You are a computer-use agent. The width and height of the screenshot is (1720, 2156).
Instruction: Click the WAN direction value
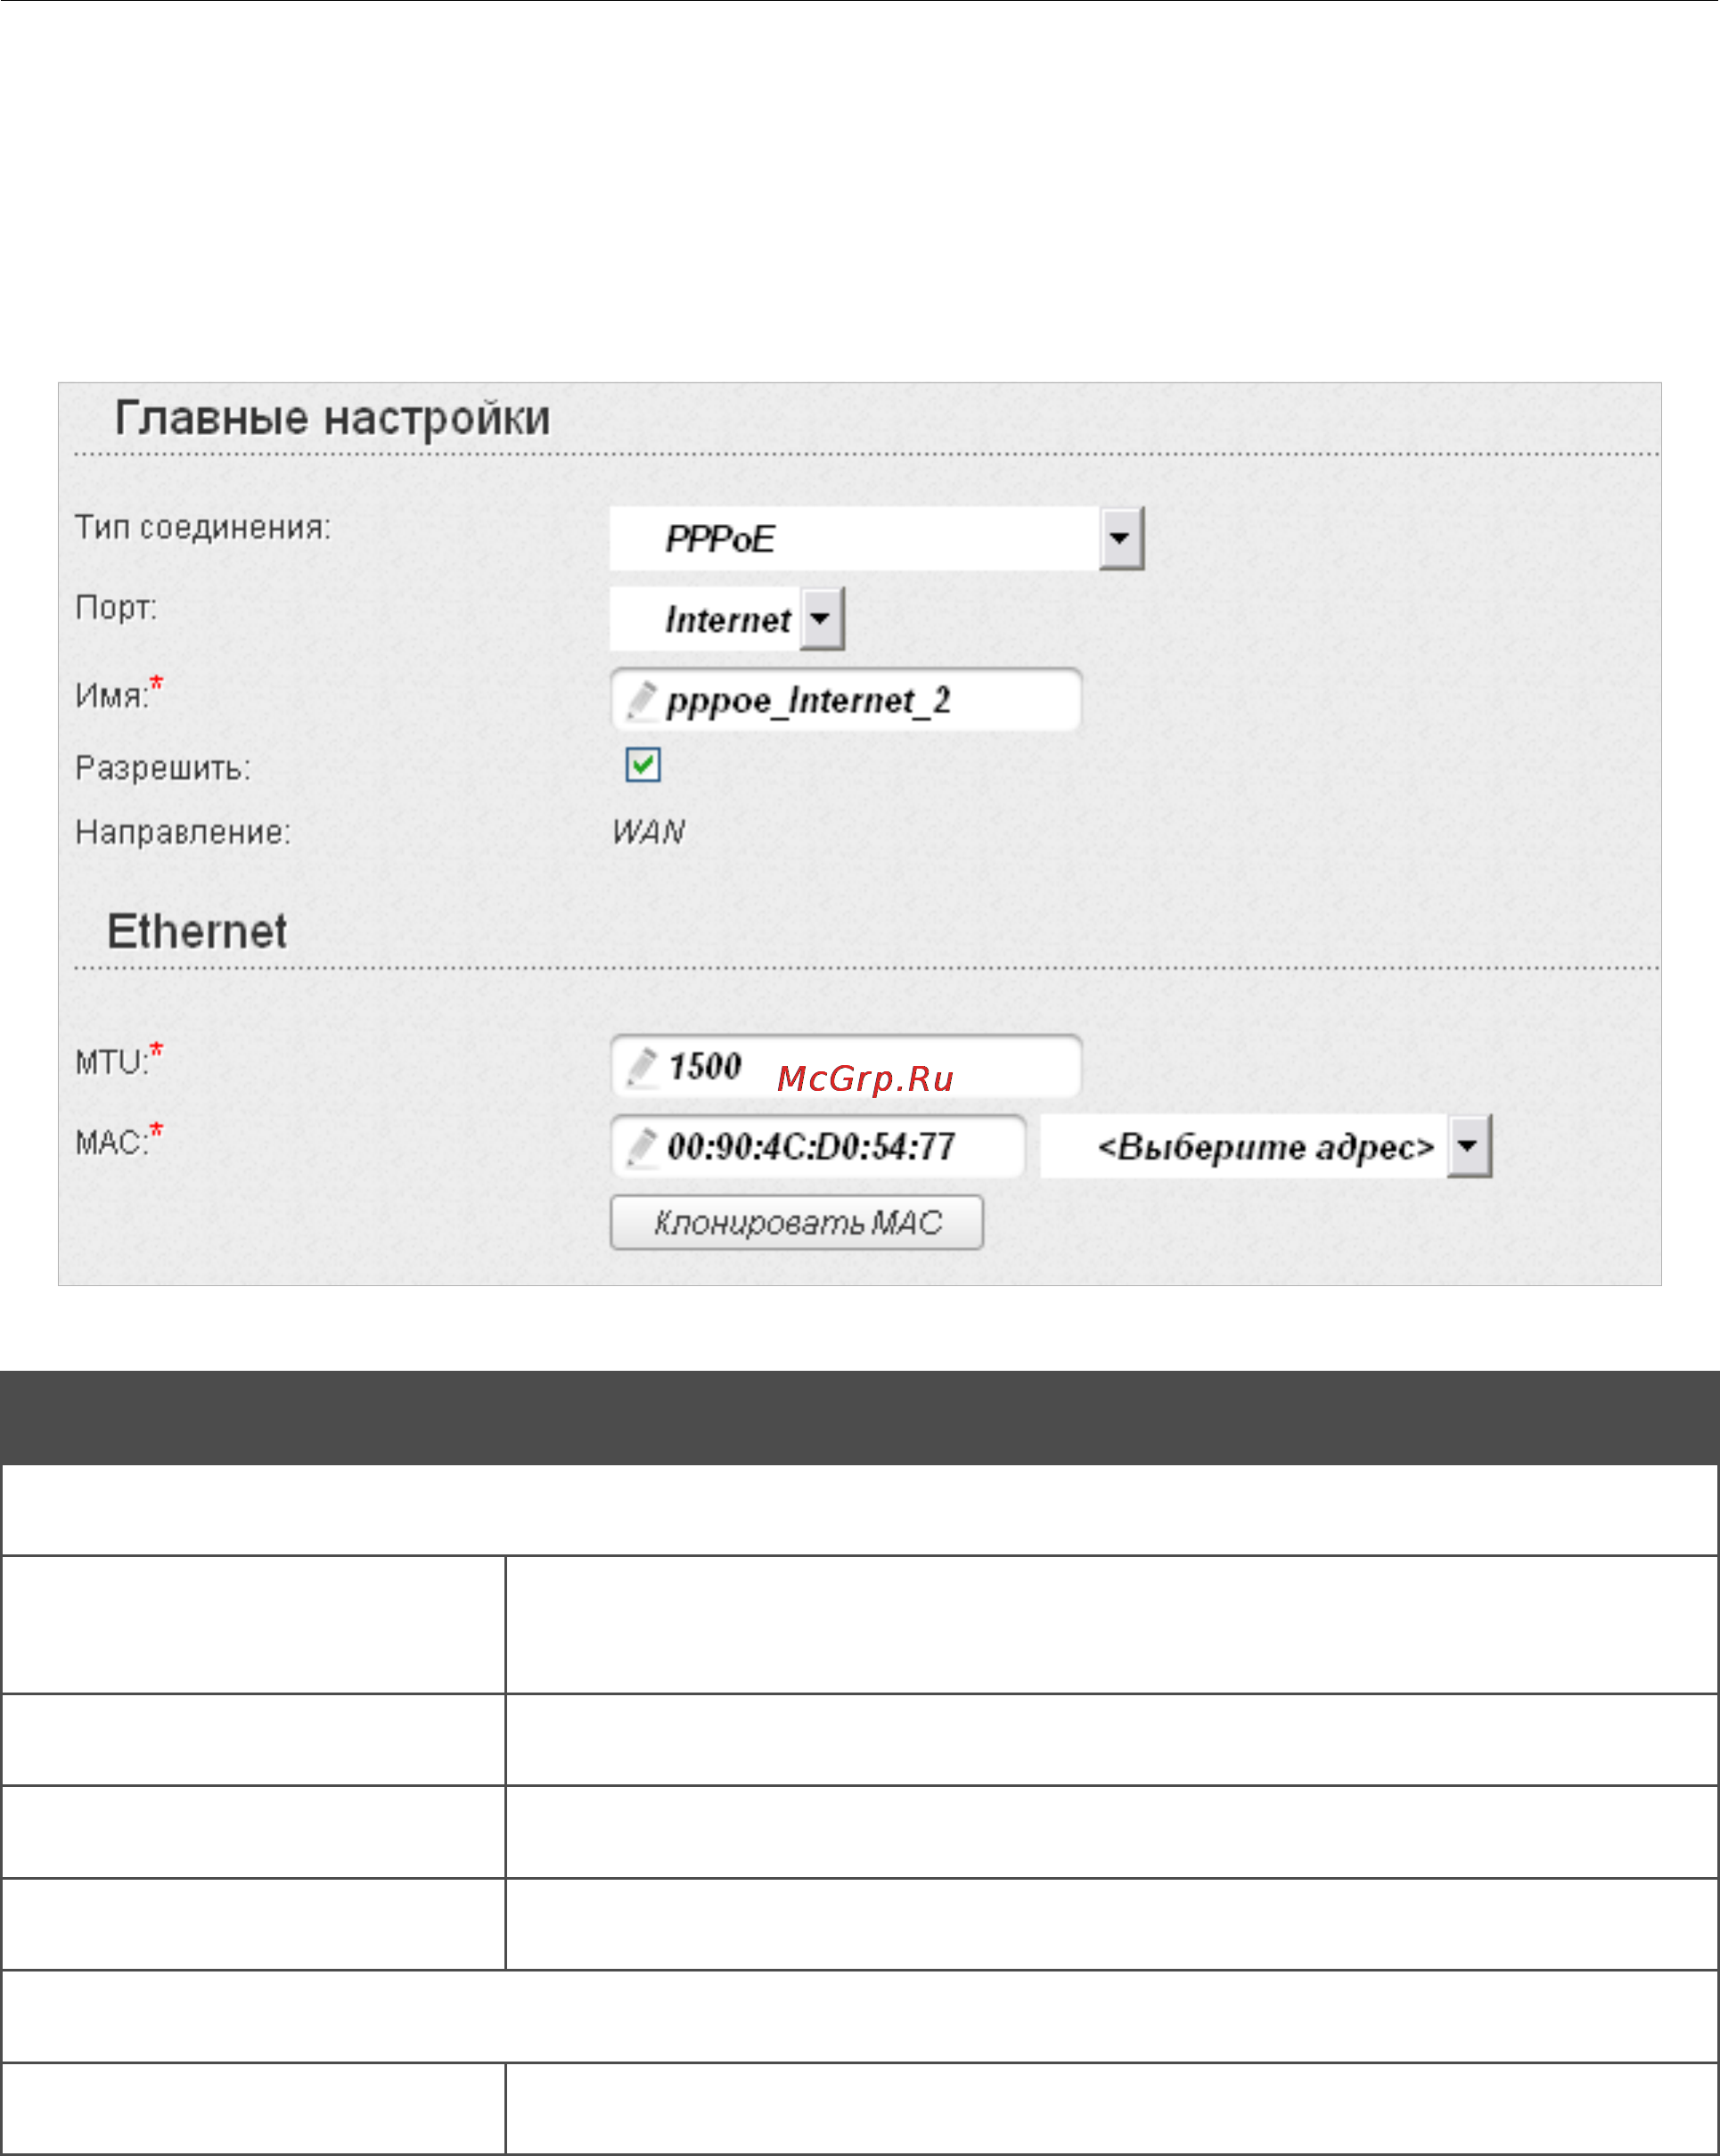pyautogui.click(x=648, y=832)
